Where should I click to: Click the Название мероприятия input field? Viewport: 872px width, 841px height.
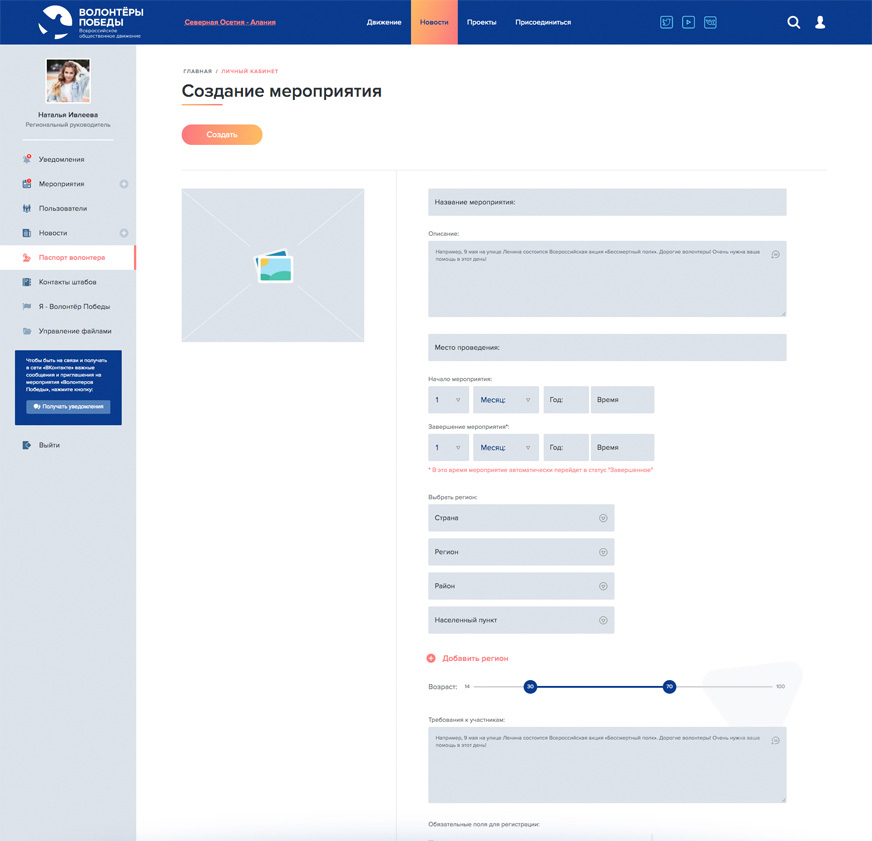(x=607, y=202)
